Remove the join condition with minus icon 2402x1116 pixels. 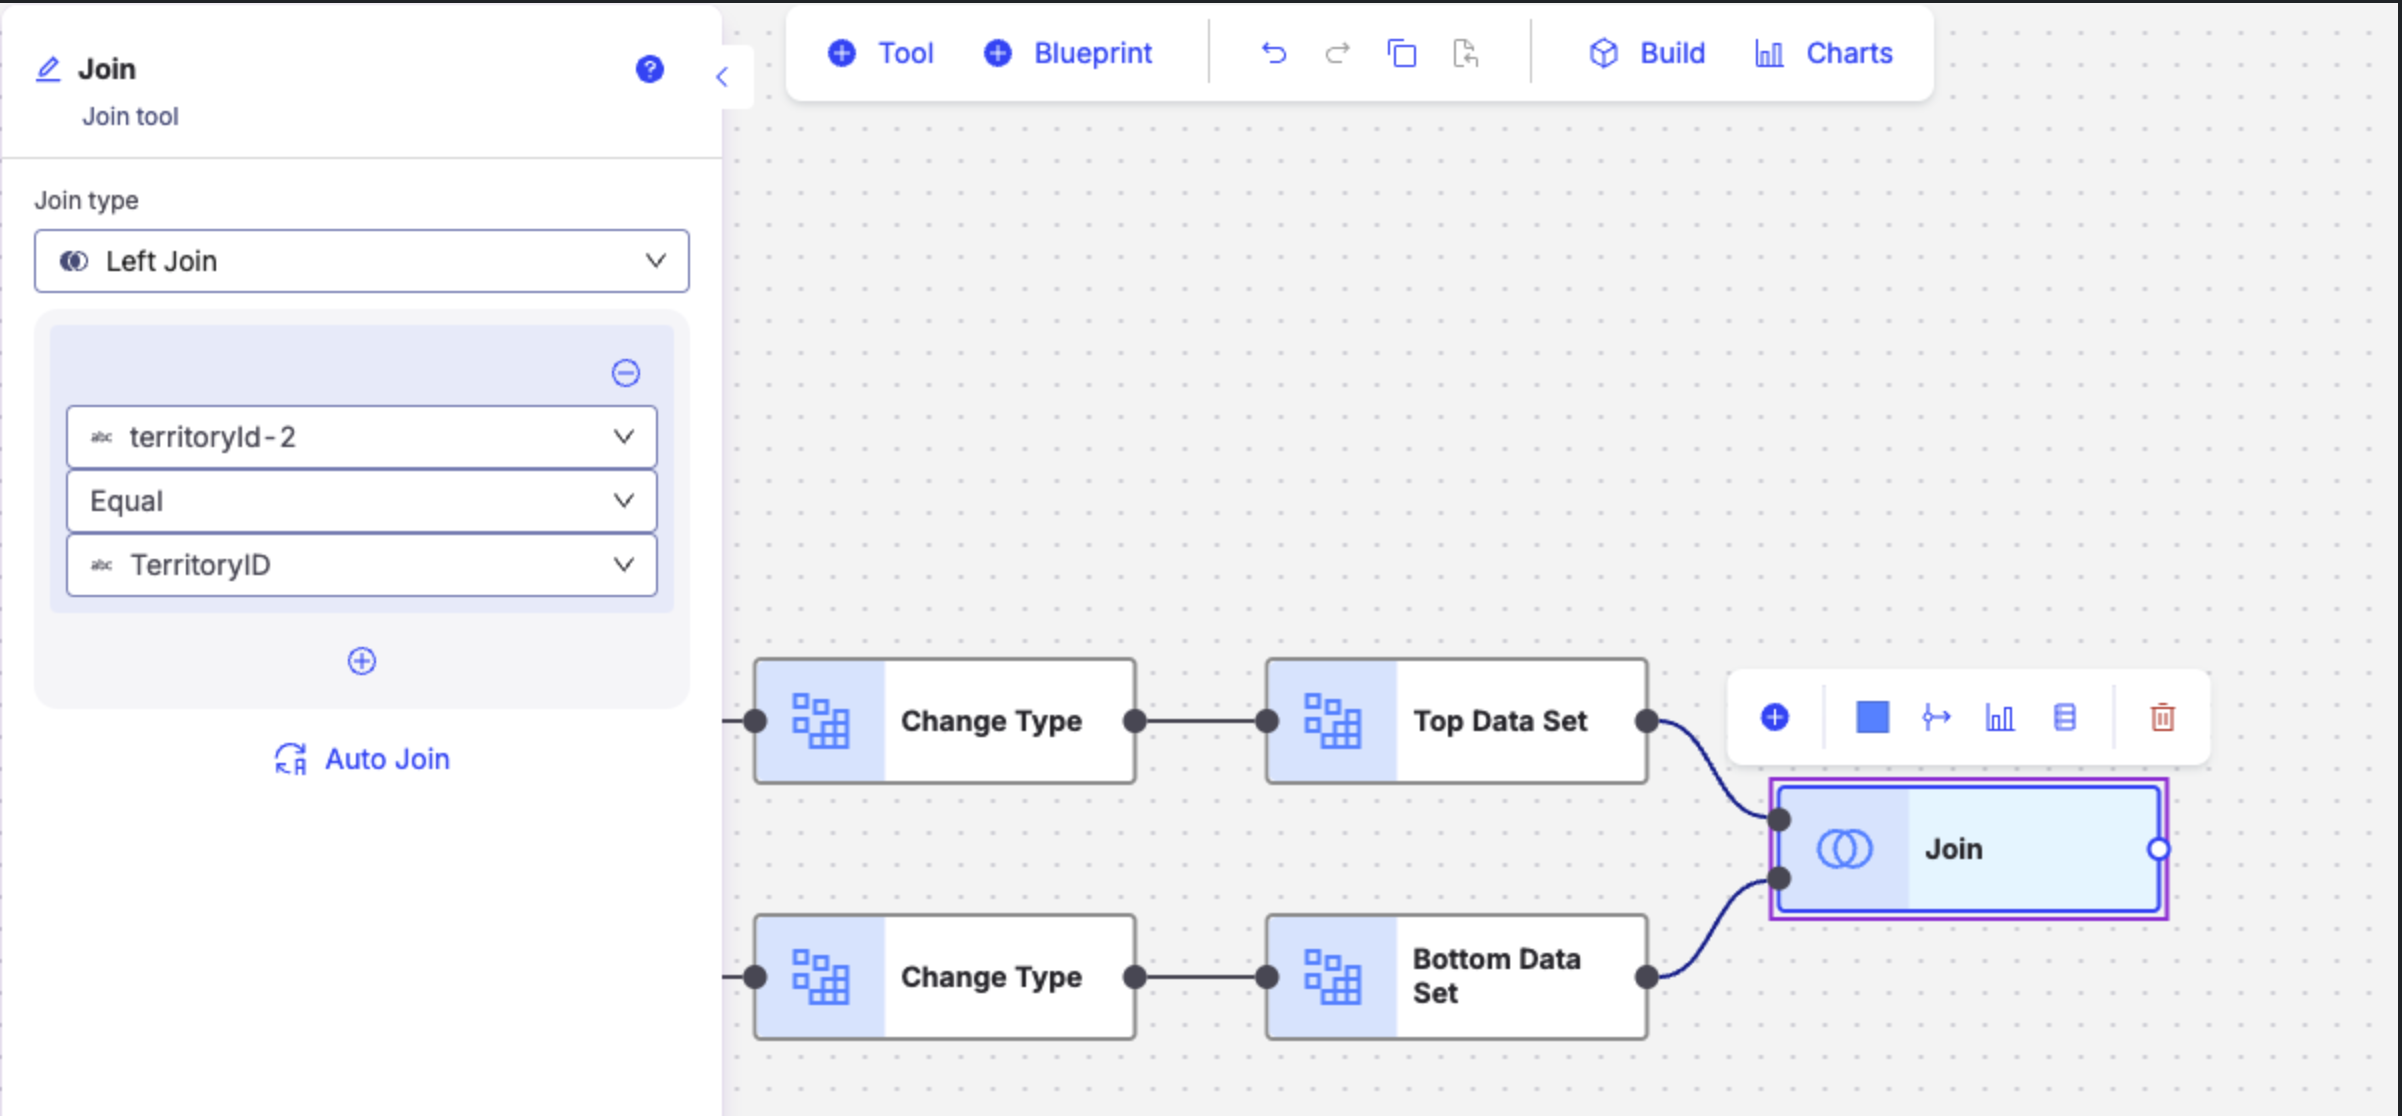626,373
